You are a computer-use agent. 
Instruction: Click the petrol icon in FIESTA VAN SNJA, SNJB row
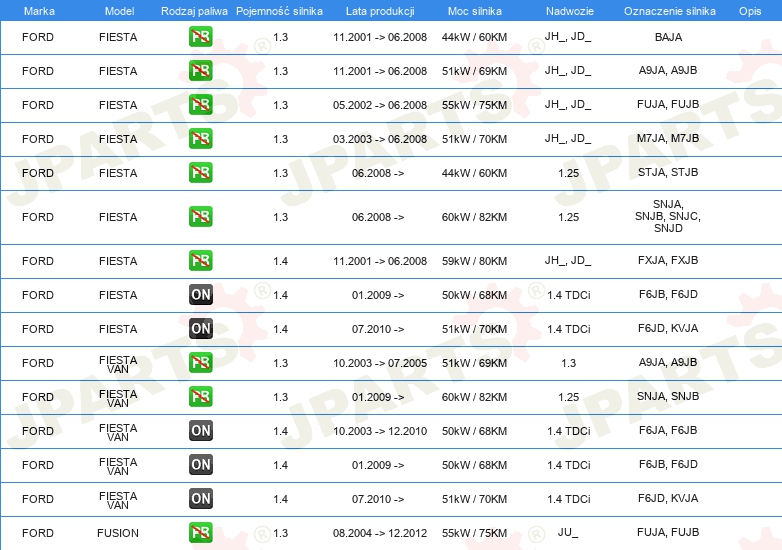pyautogui.click(x=200, y=396)
